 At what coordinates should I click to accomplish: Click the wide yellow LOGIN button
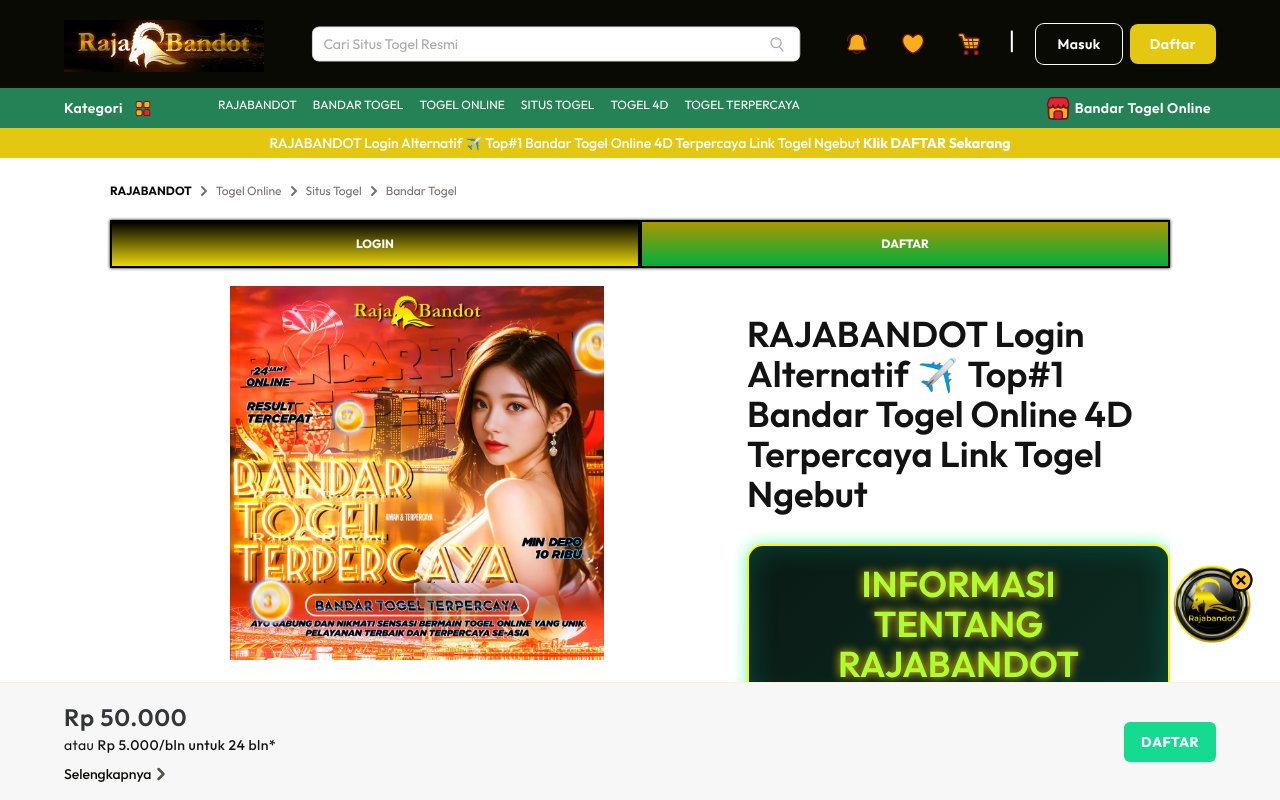click(x=375, y=244)
